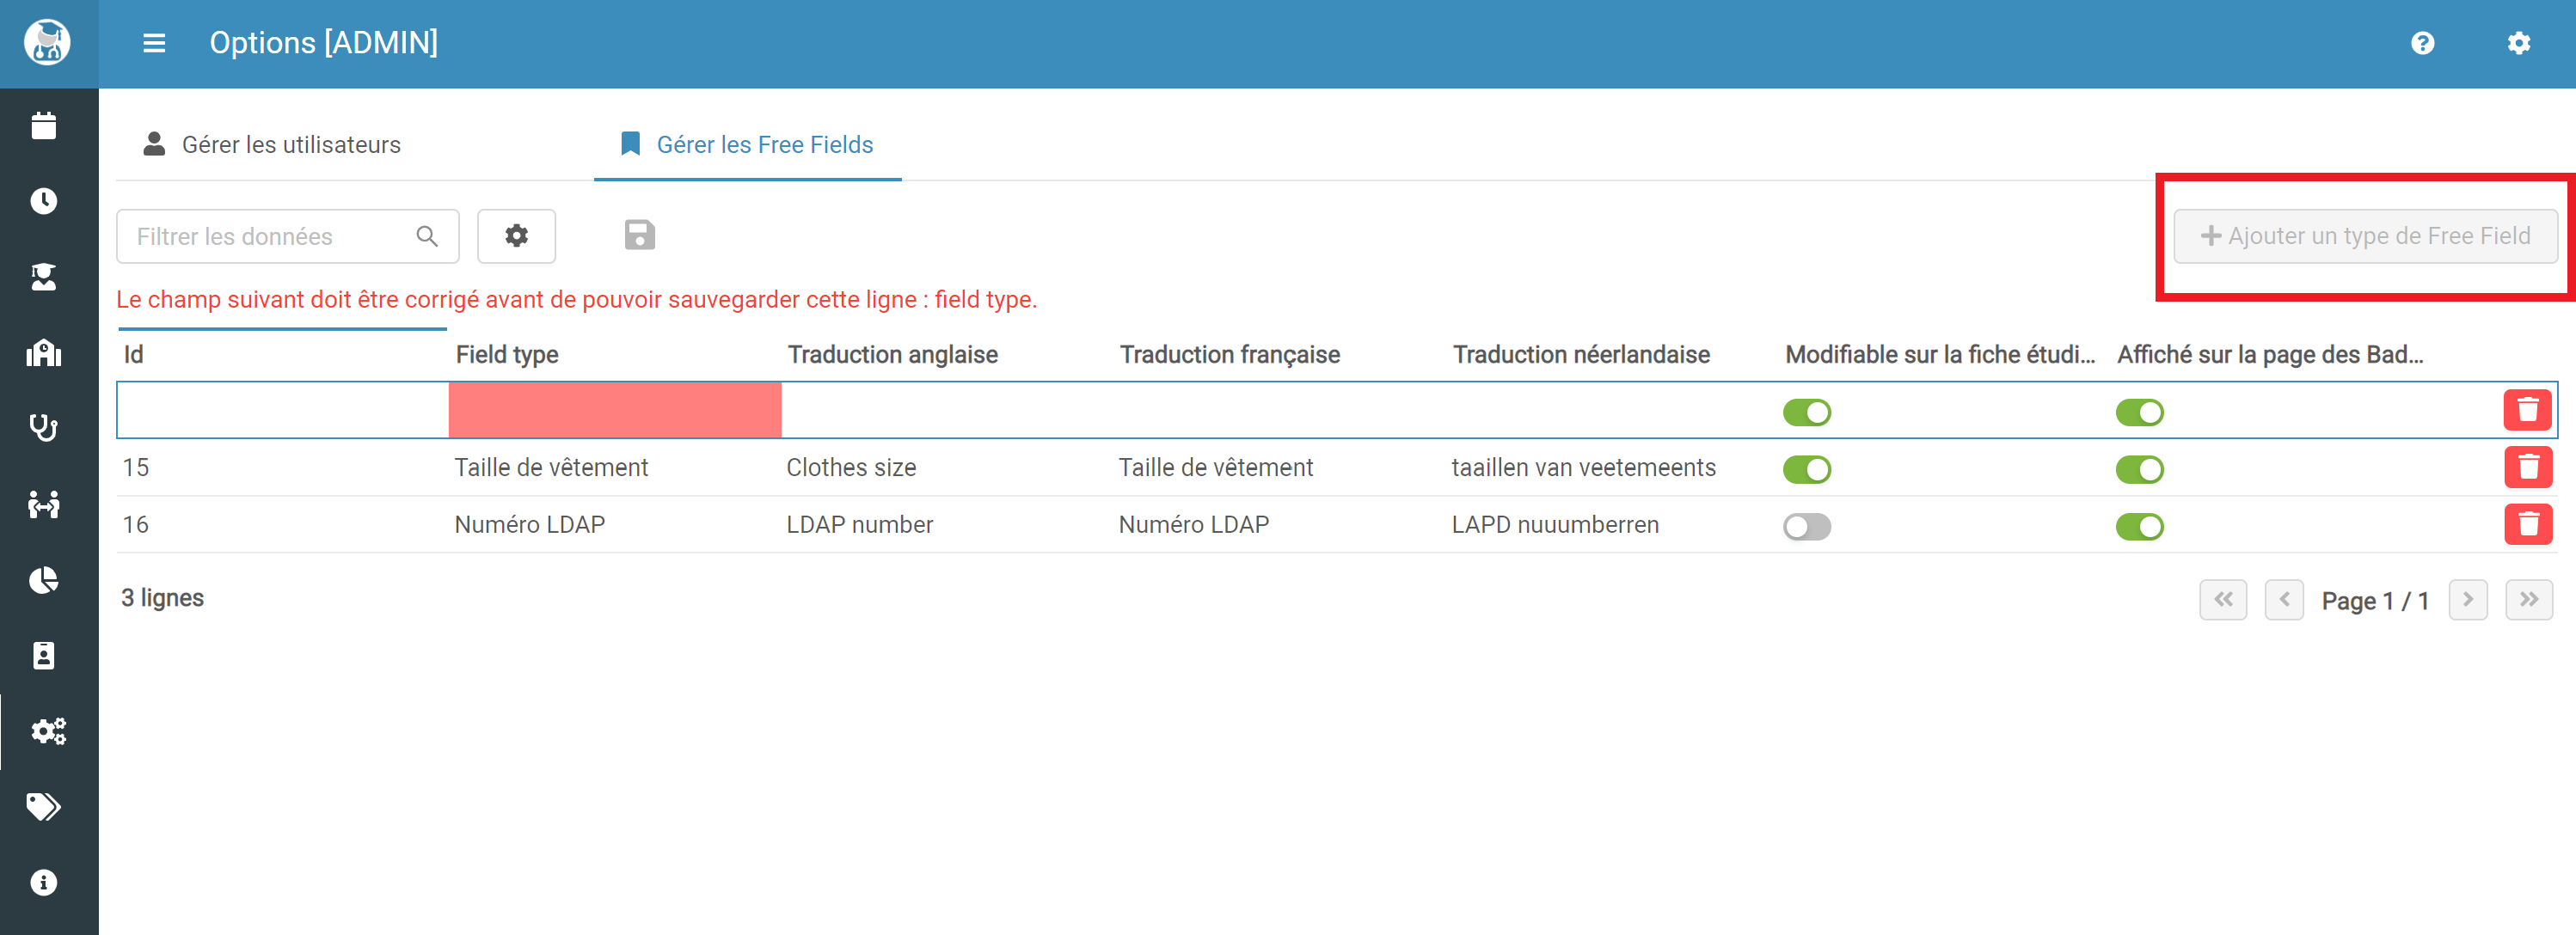
Task: Open the ID badge sidebar icon
Action: click(44, 655)
